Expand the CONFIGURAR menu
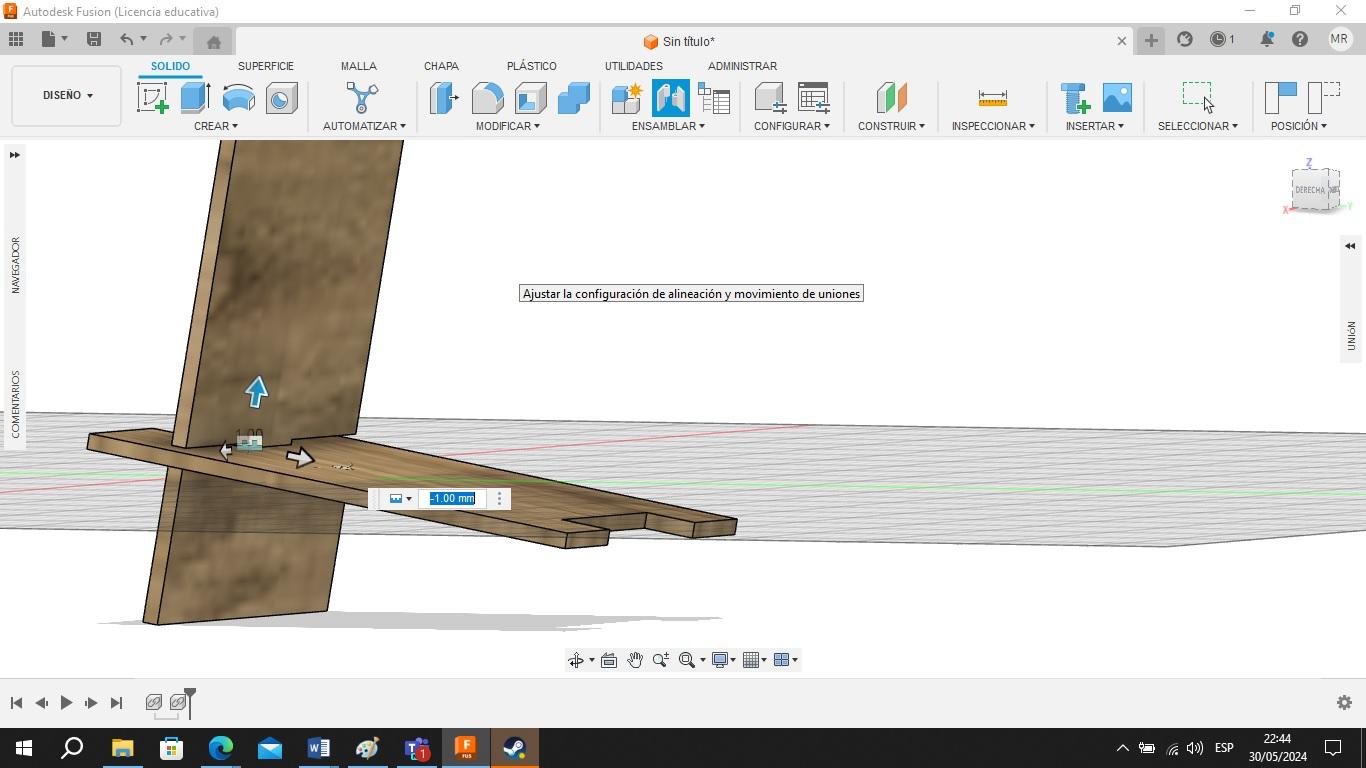This screenshot has height=768, width=1366. tap(792, 126)
